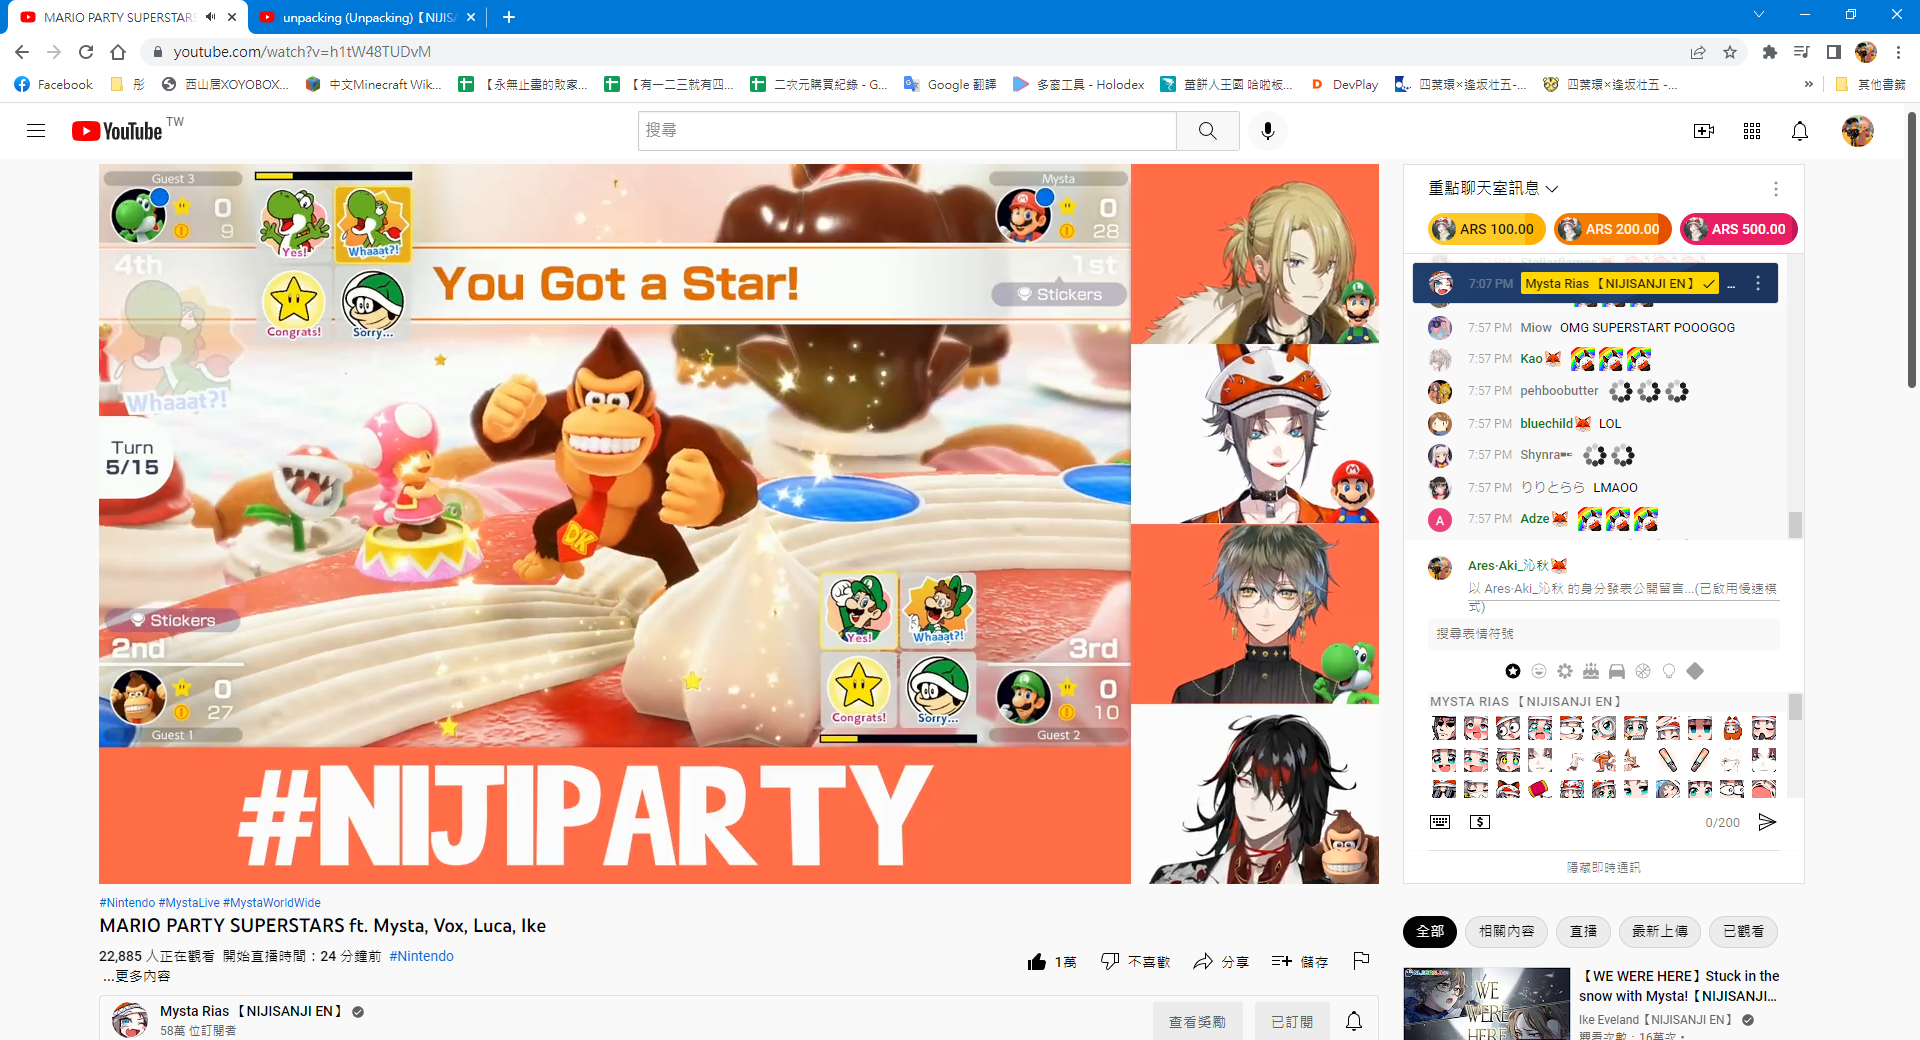Image resolution: width=1920 pixels, height=1040 pixels.
Task: Open the #MystaWorldWide hashtag link
Action: (x=272, y=903)
